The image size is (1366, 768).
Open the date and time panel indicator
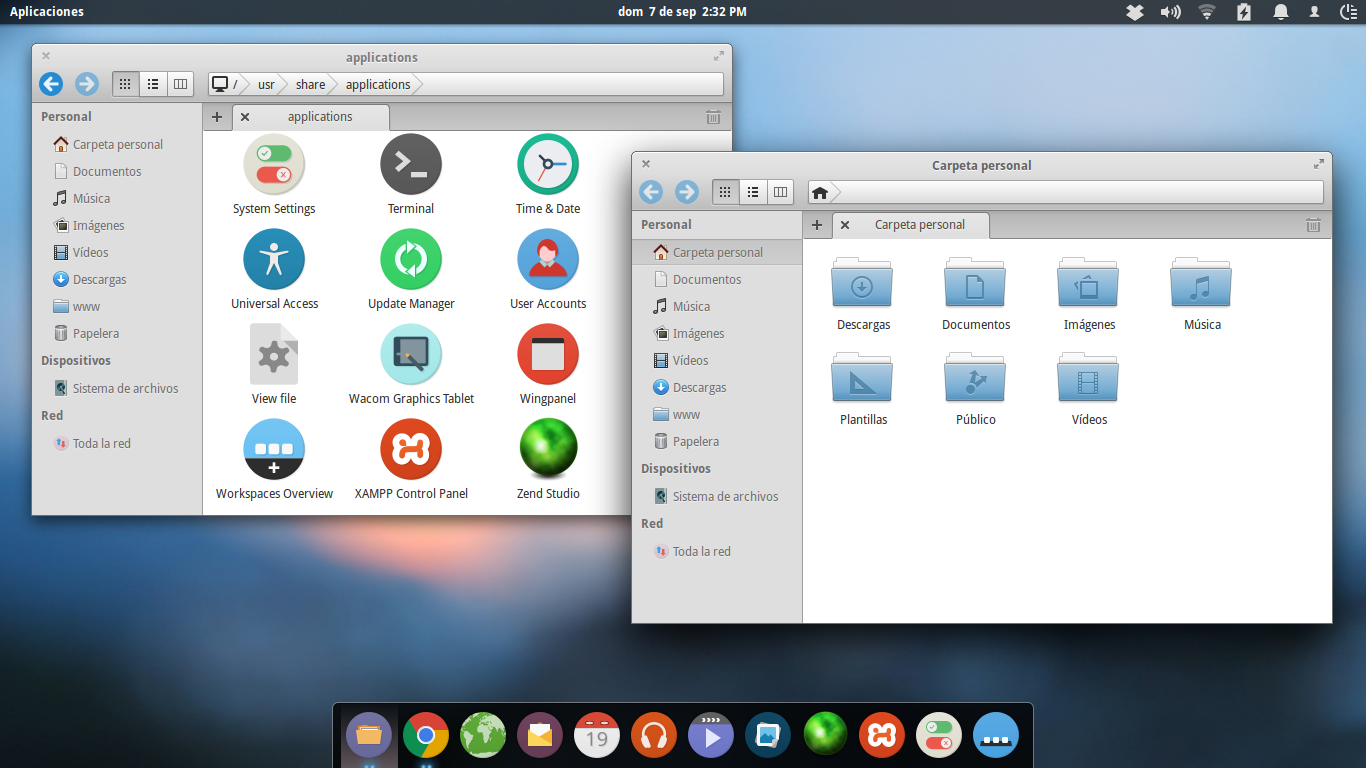click(x=682, y=12)
